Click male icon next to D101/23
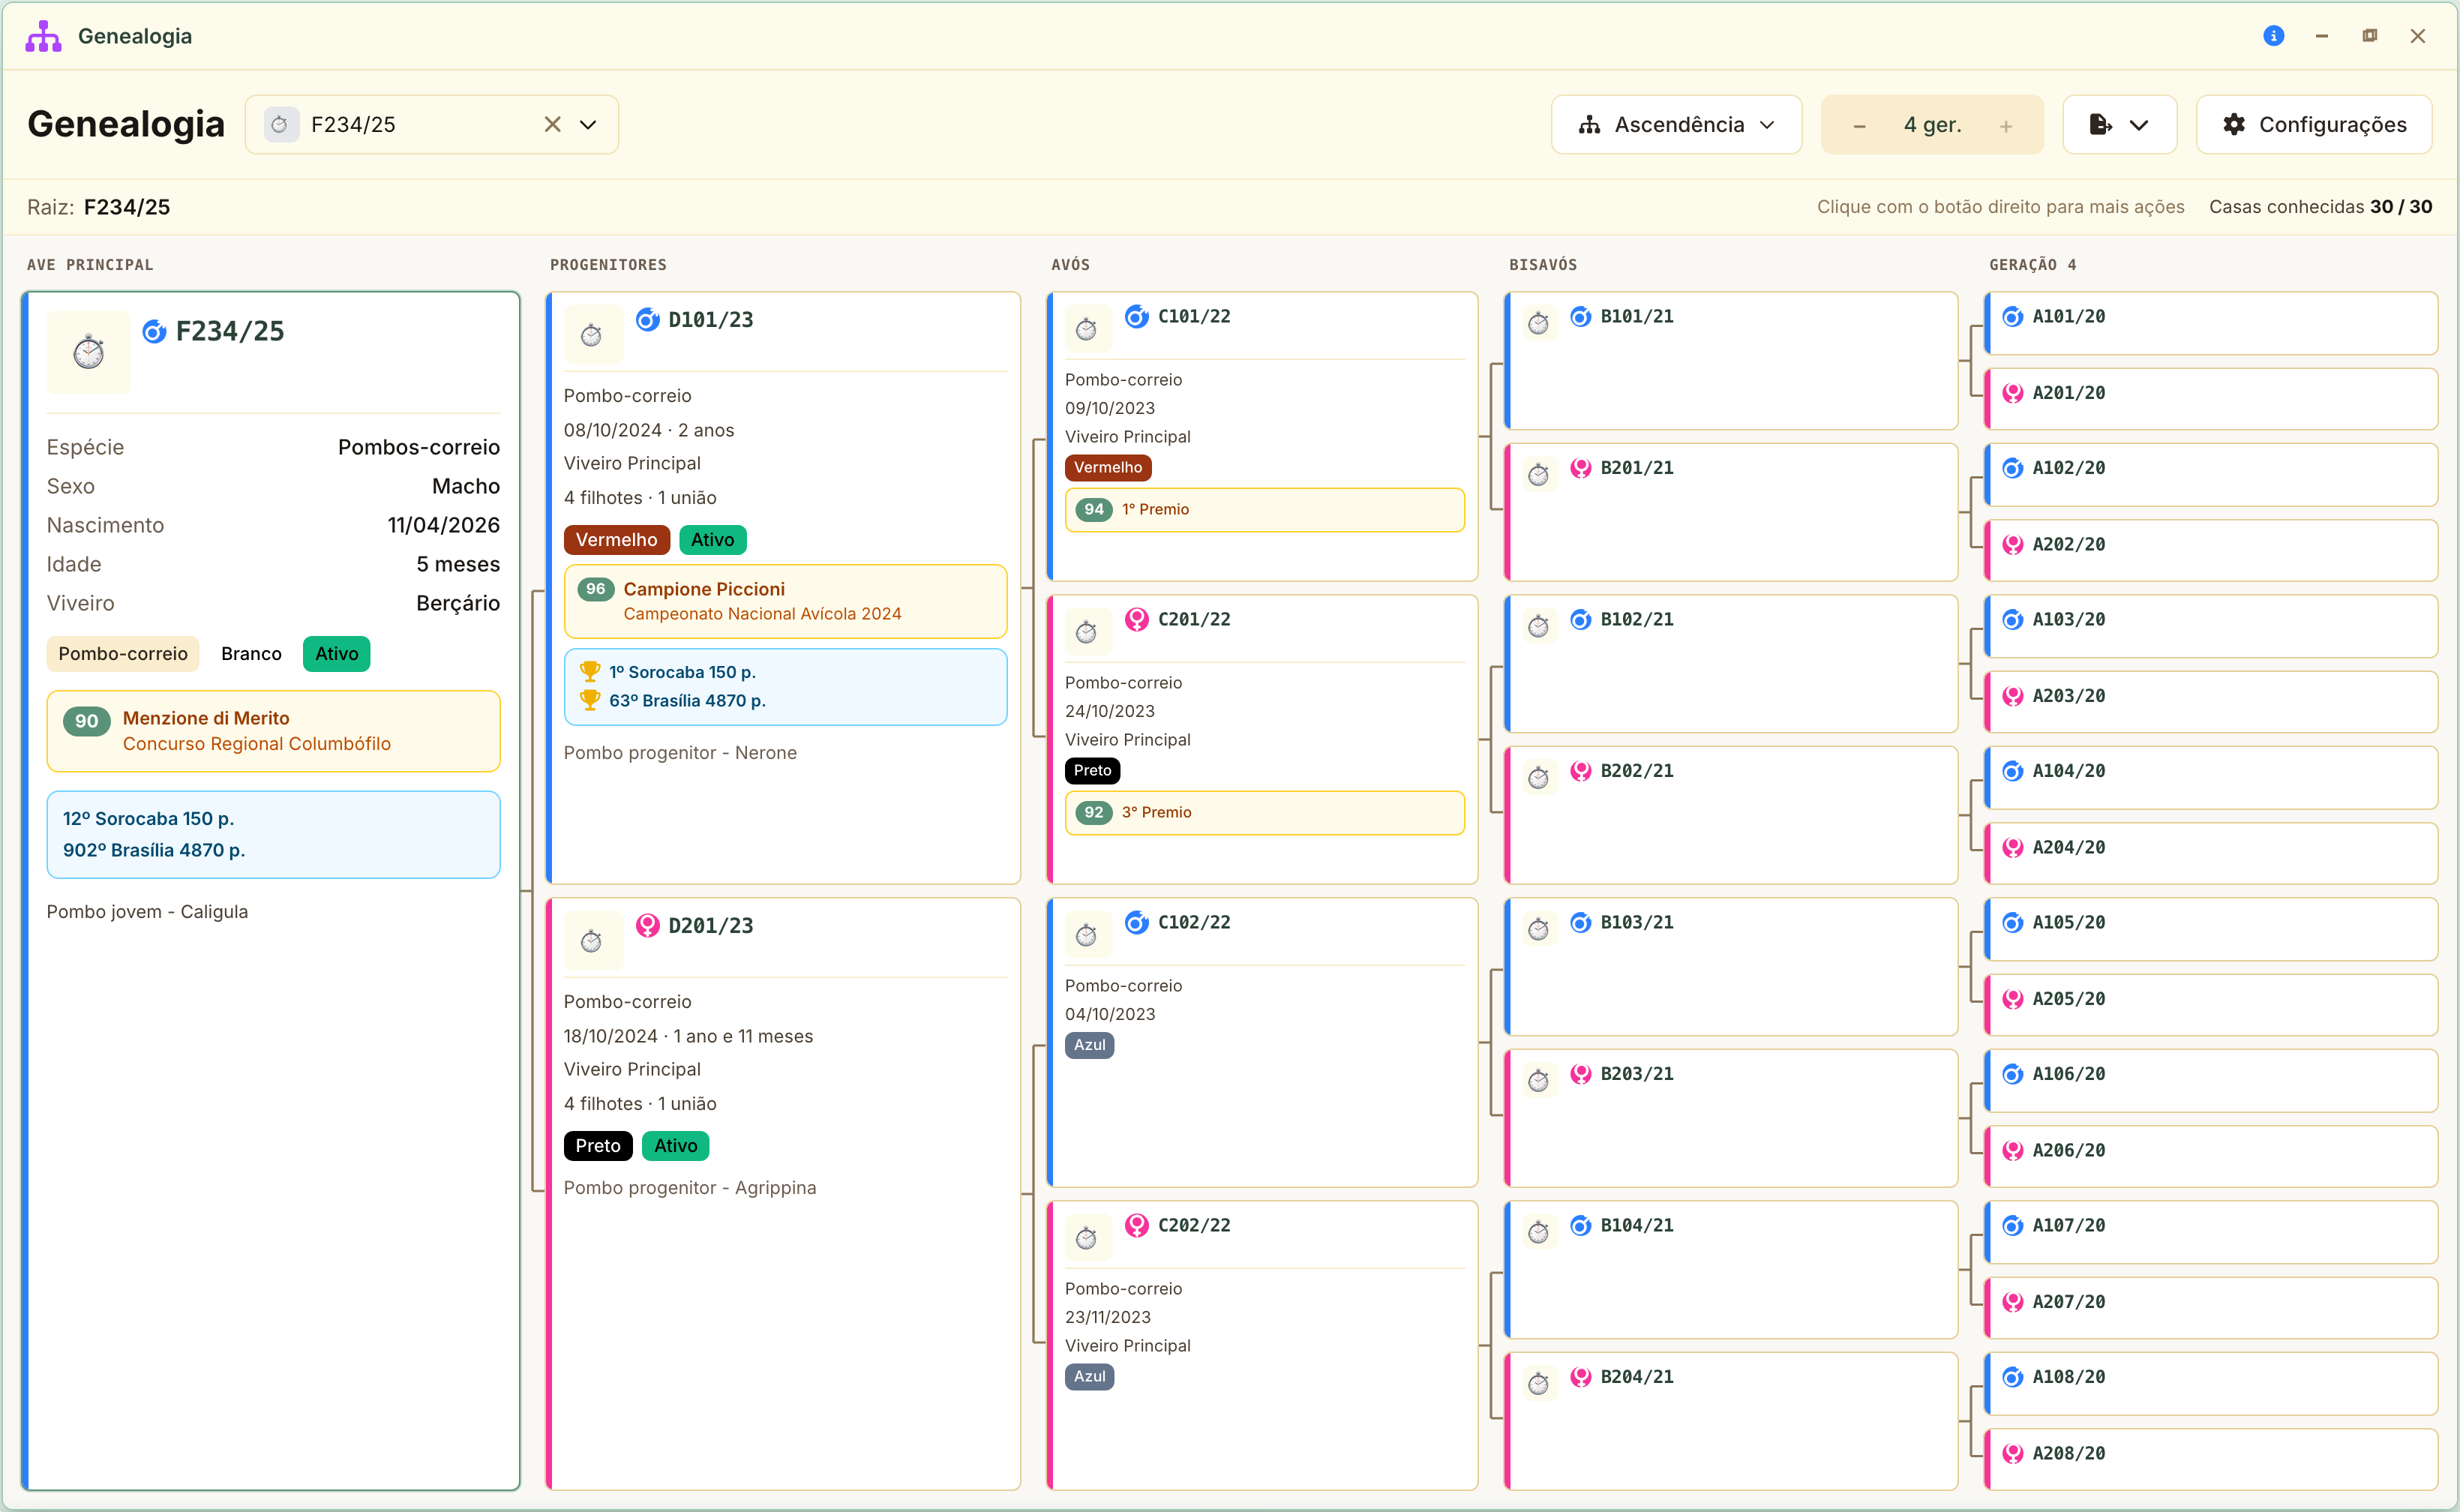The width and height of the screenshot is (2460, 1512). coord(648,319)
